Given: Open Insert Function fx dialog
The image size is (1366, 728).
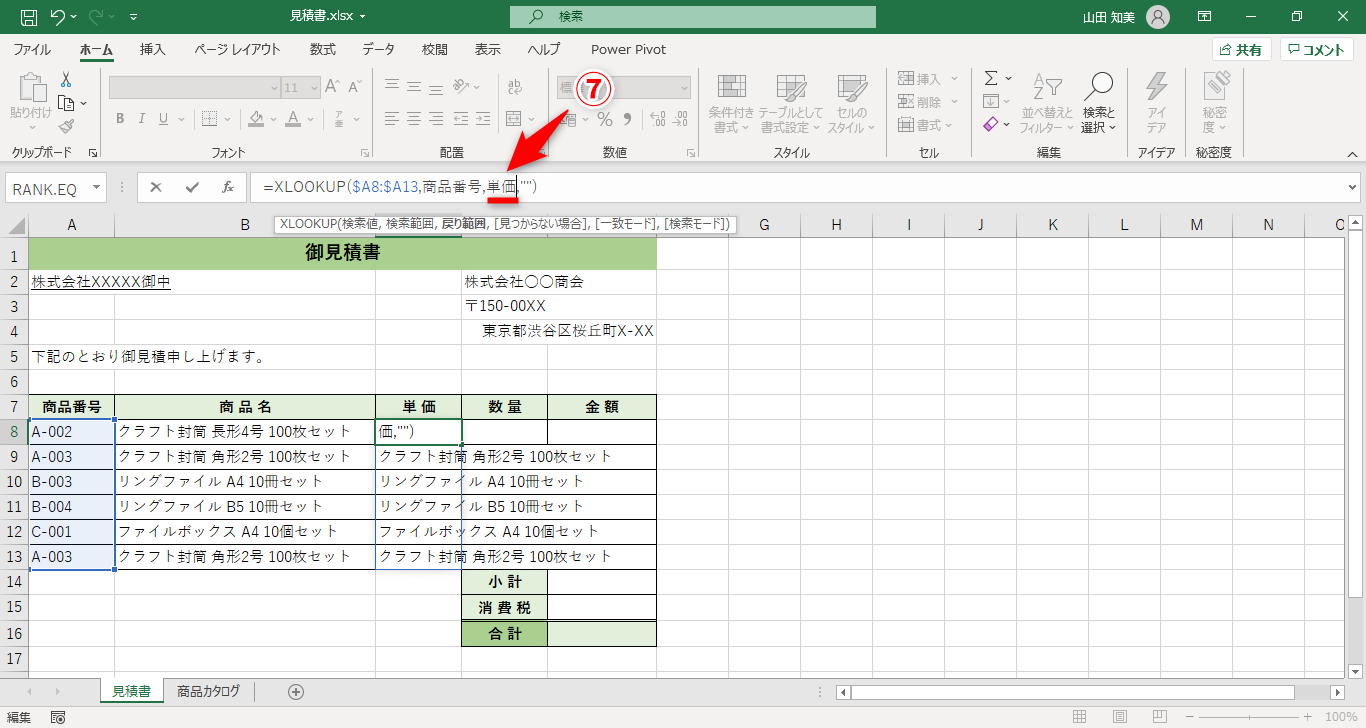Looking at the screenshot, I should pyautogui.click(x=227, y=187).
